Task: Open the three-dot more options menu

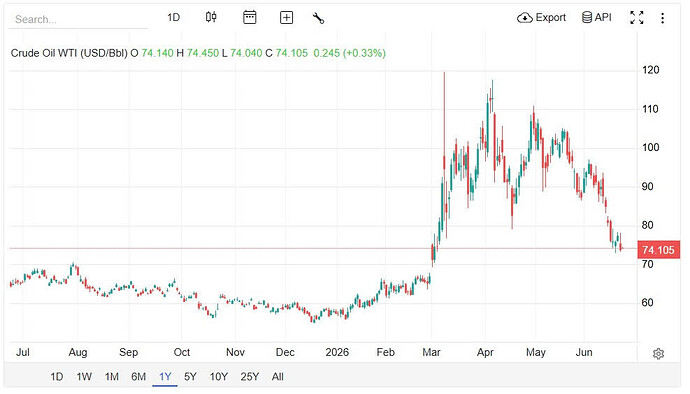Action: (662, 18)
